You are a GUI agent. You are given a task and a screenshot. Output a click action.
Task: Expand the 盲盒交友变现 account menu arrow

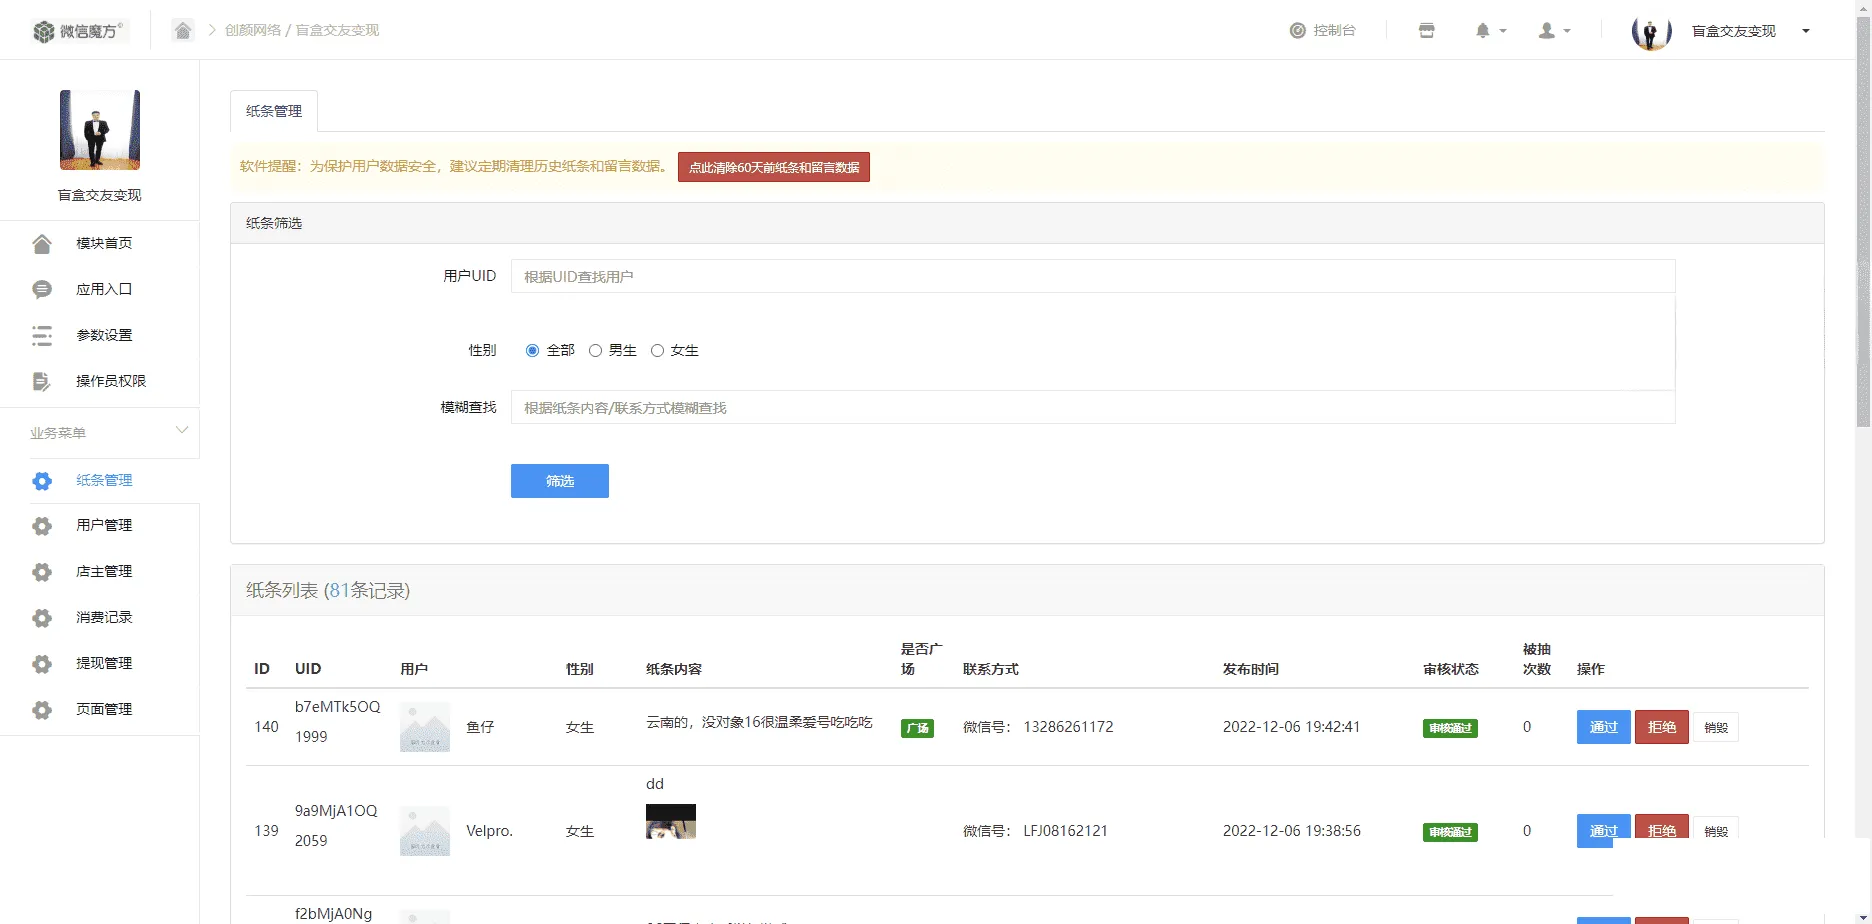point(1806,31)
